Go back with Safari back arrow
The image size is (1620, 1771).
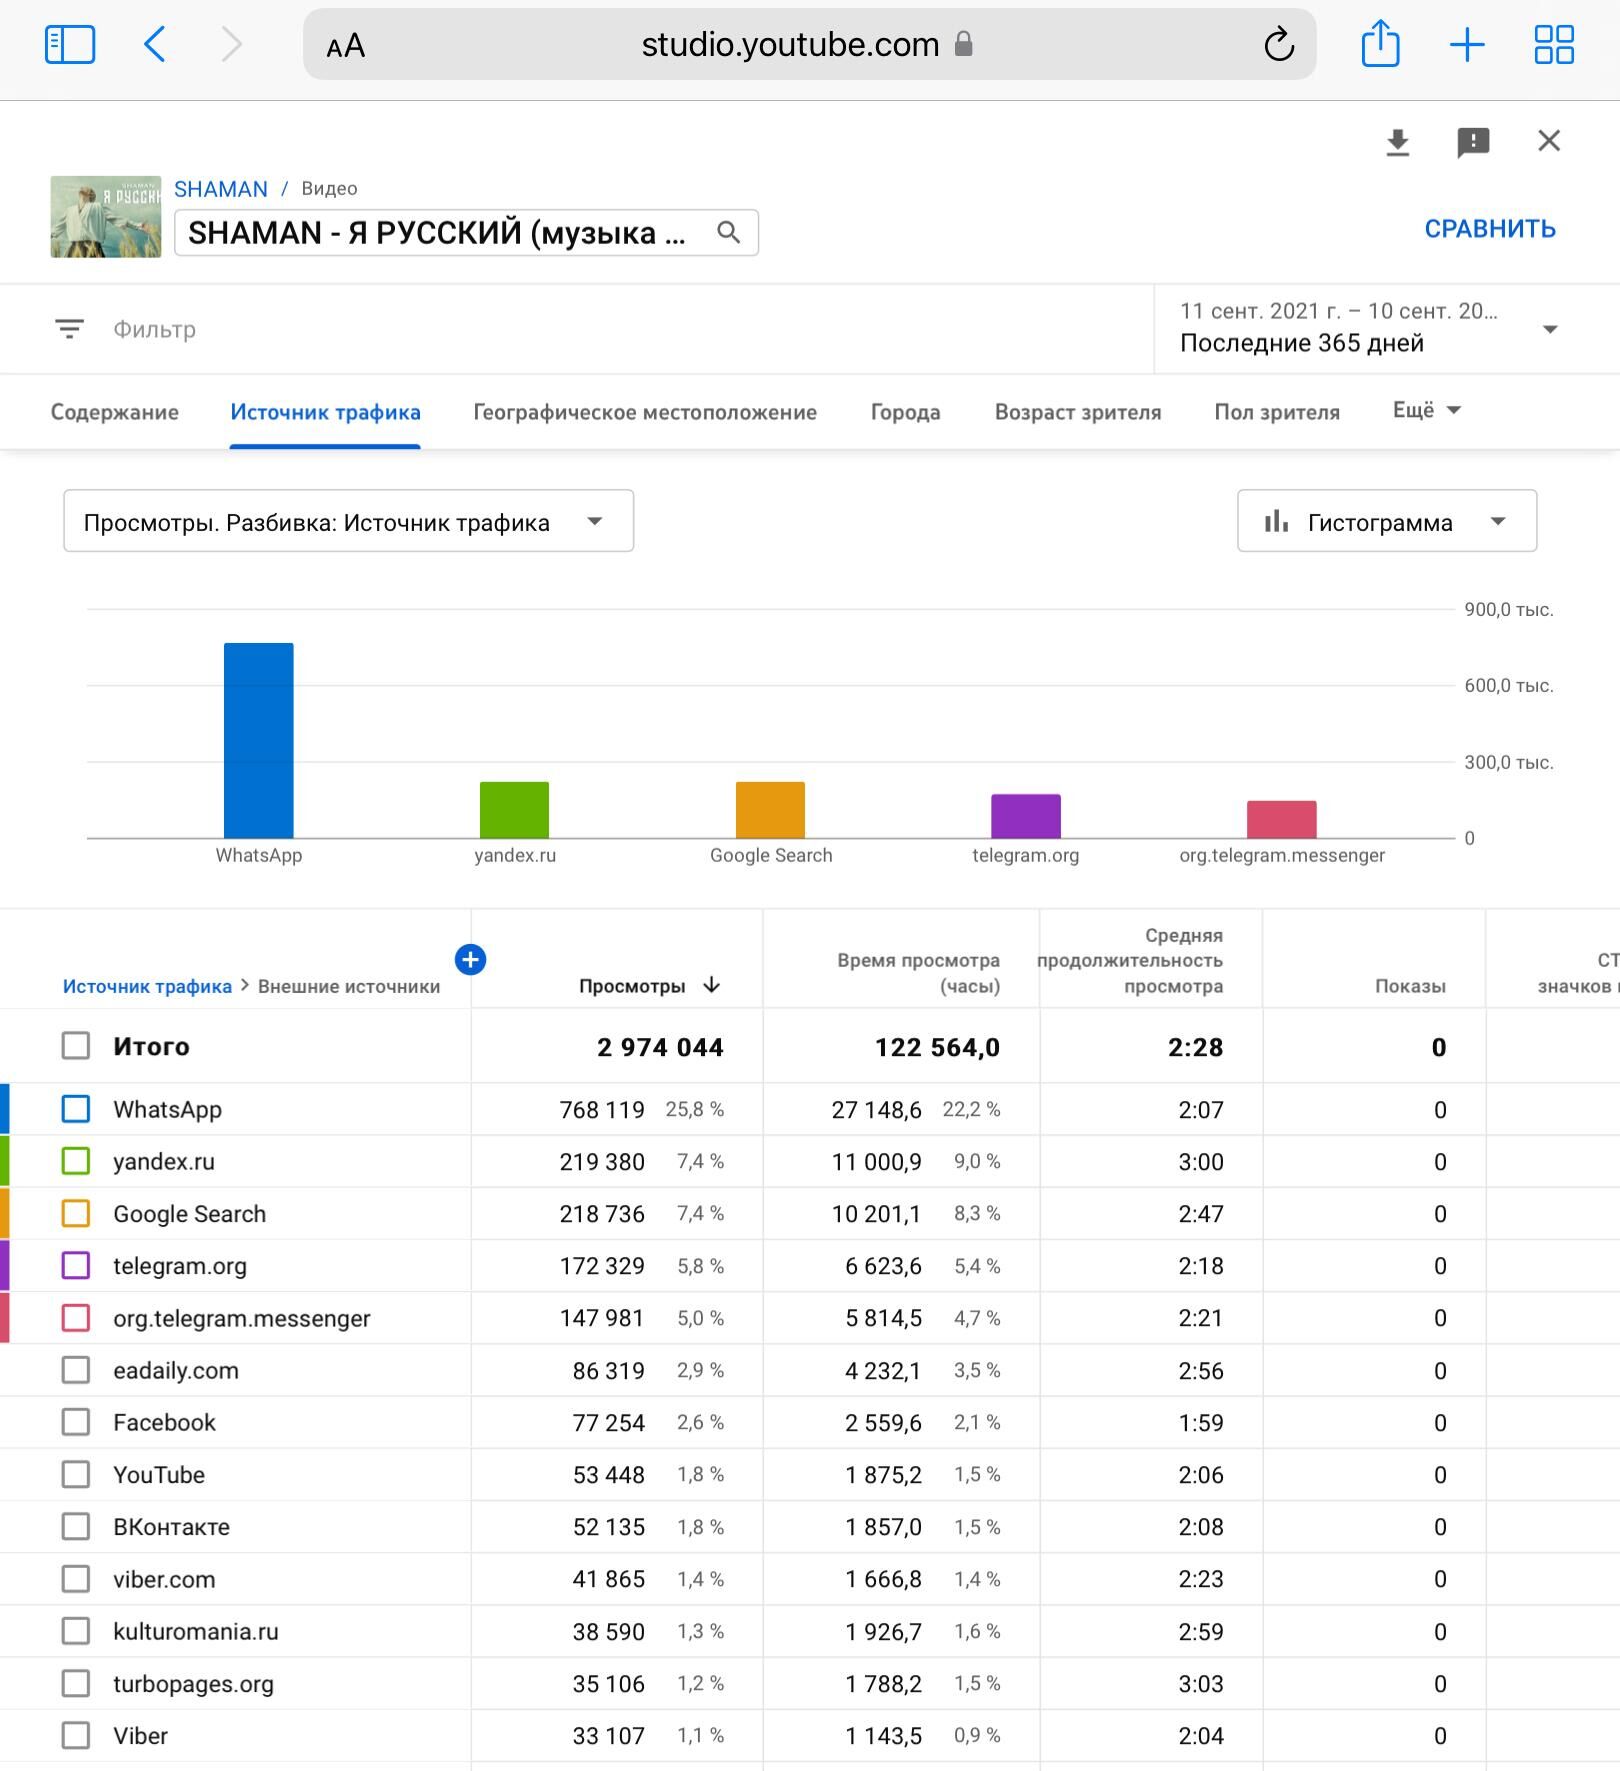tap(155, 45)
